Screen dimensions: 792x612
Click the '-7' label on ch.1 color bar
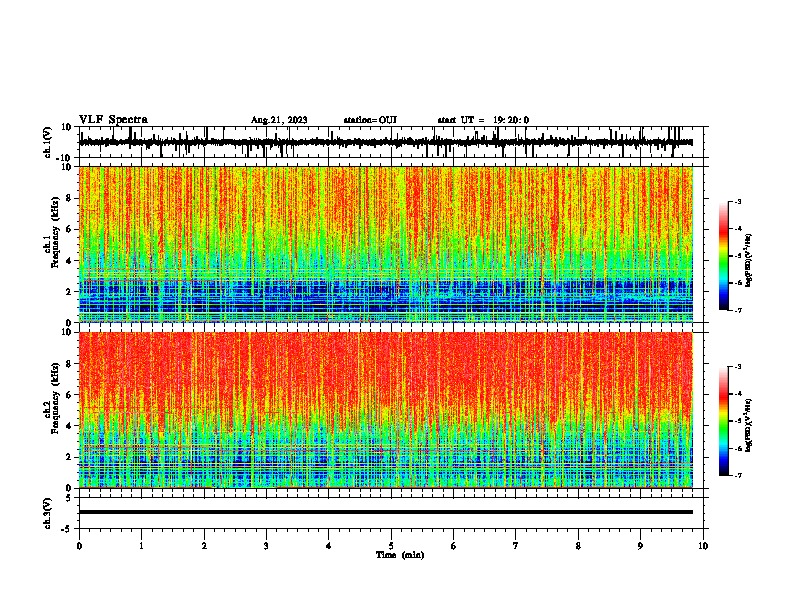point(738,310)
